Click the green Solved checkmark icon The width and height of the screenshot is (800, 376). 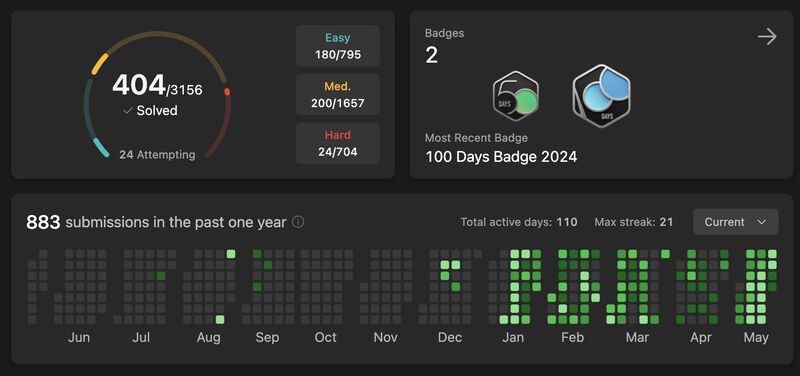coord(128,110)
